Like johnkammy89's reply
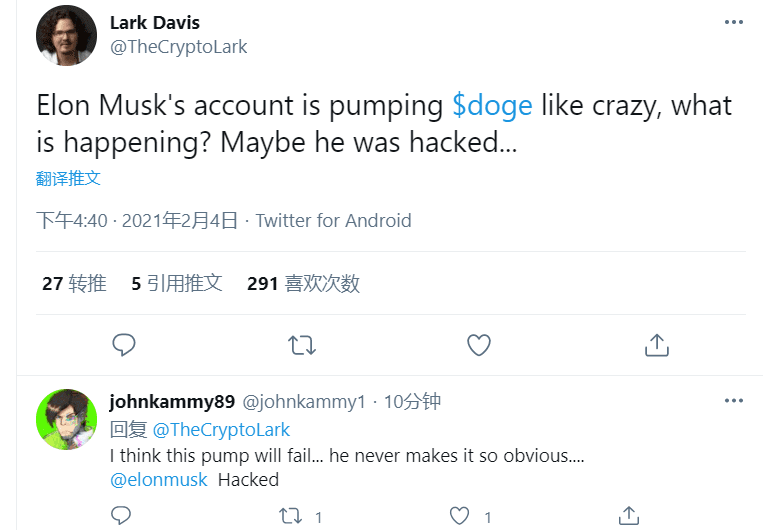The height and width of the screenshot is (530, 763). [x=460, y=516]
